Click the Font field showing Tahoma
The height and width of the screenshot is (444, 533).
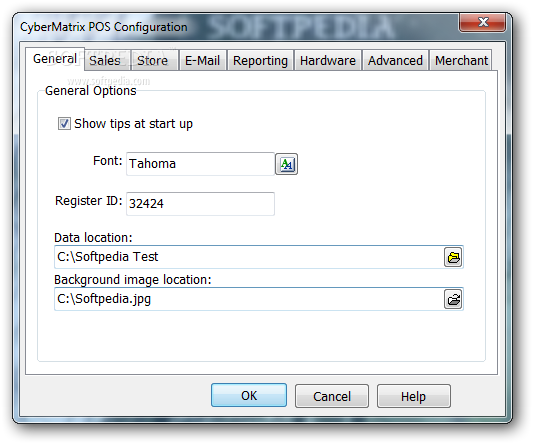200,164
